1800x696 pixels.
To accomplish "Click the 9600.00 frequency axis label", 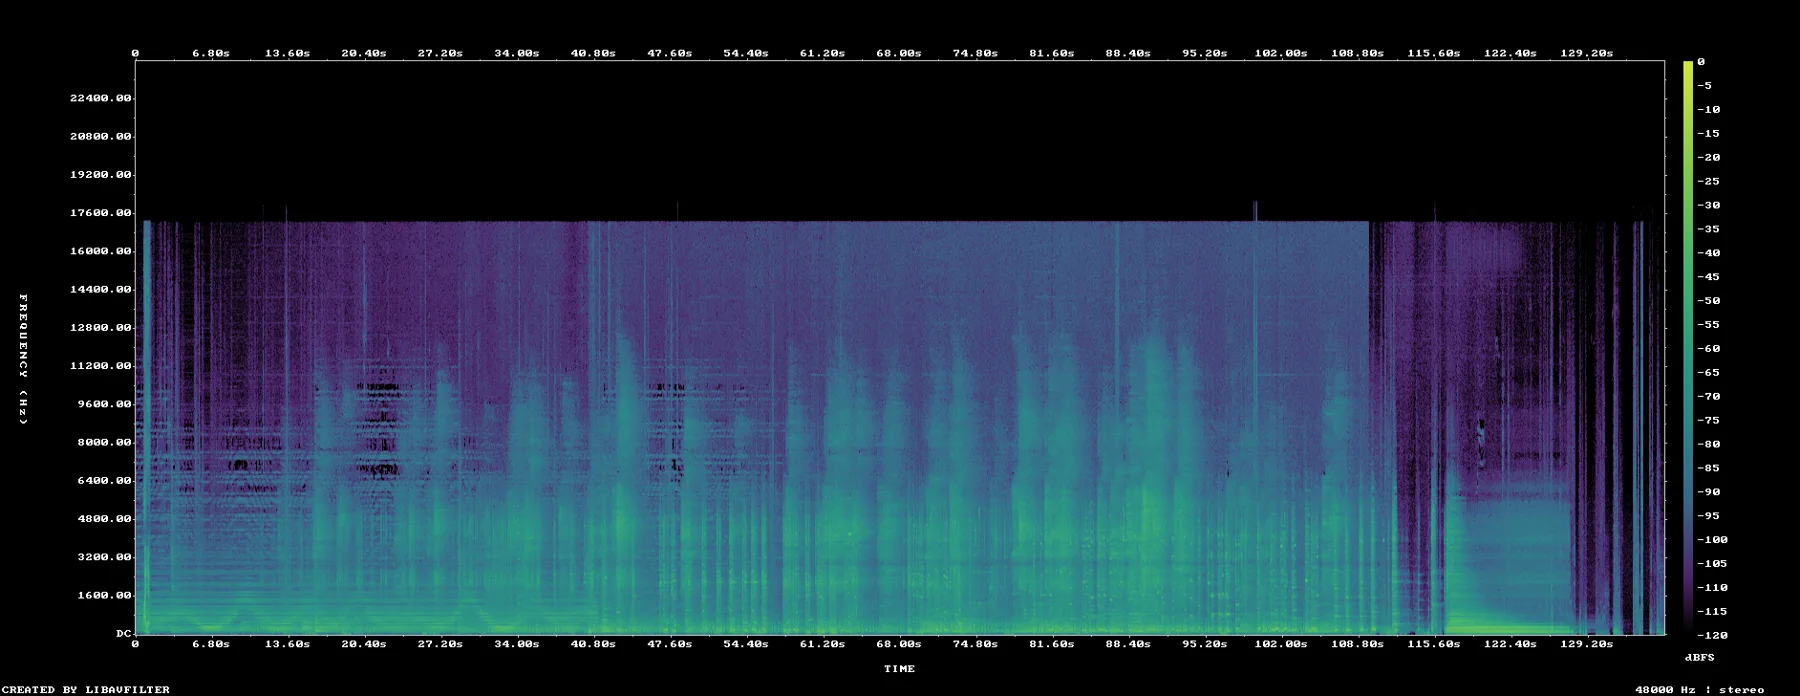I will click(105, 404).
